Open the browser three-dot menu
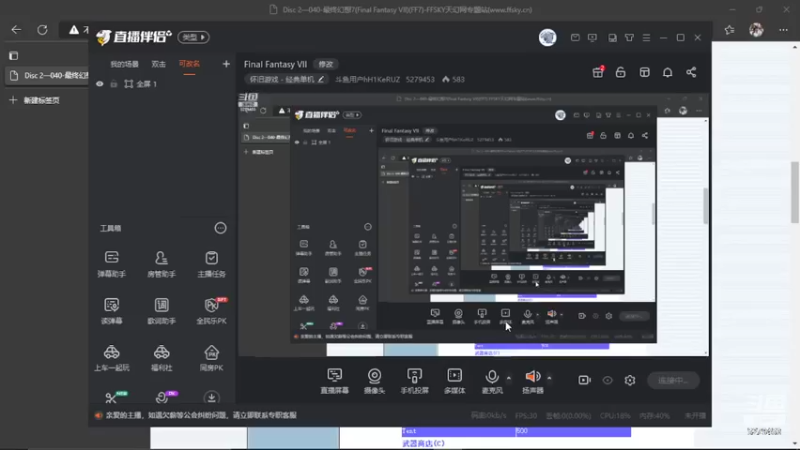The image size is (800, 450). [783, 30]
